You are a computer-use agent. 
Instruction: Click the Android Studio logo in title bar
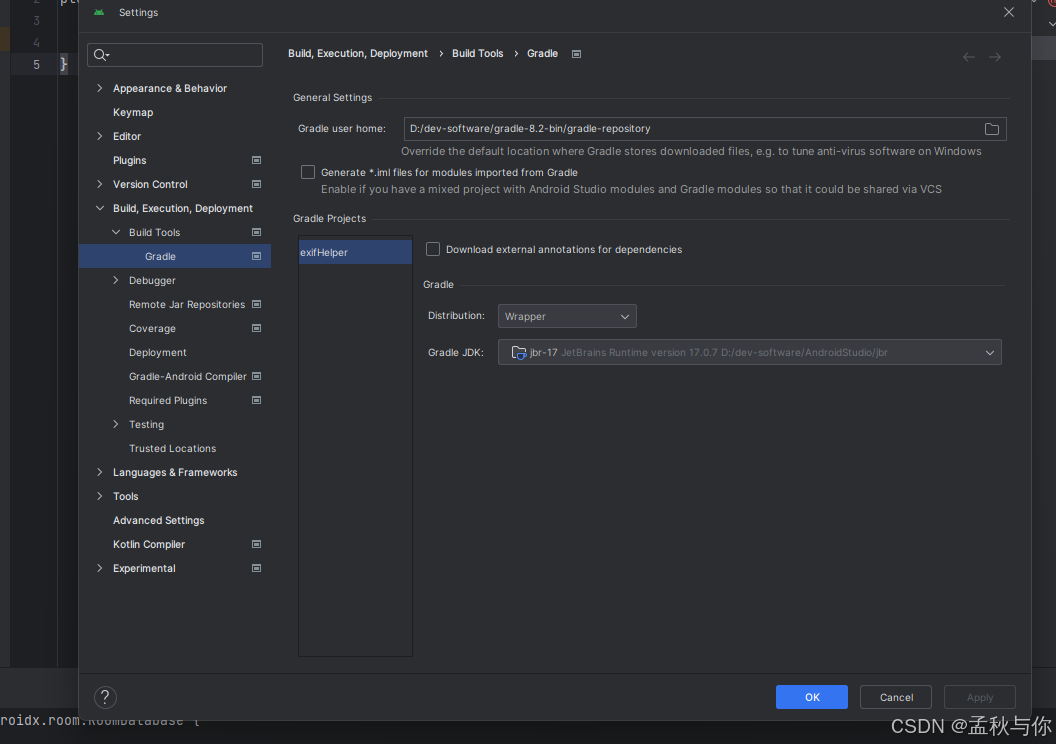[x=99, y=12]
